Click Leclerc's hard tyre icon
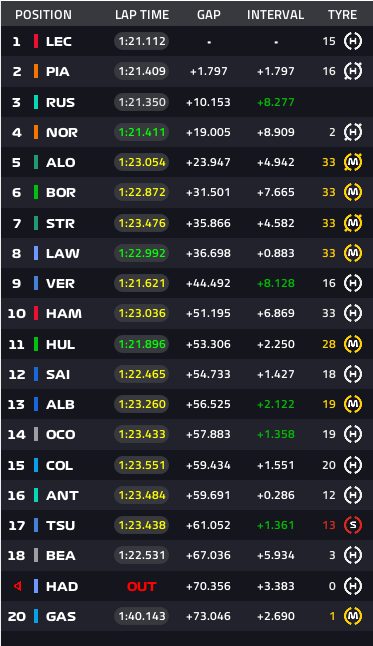 tap(353, 41)
